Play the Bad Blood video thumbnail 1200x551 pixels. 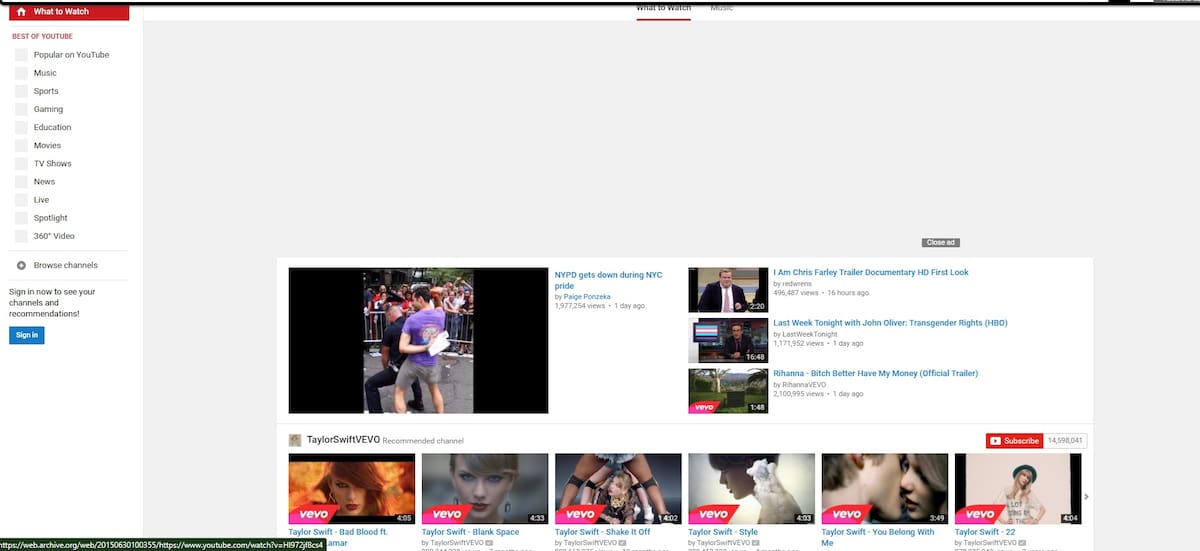(x=351, y=489)
